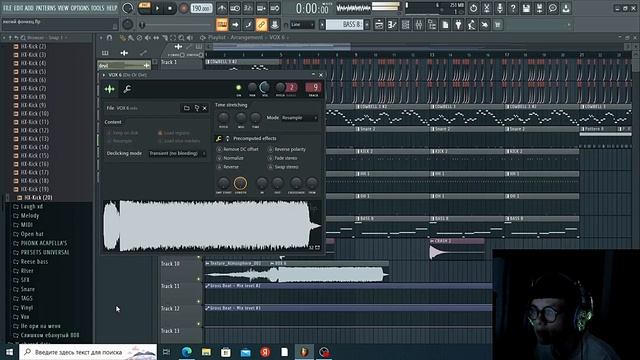Start playback with the Play button

(157, 8)
